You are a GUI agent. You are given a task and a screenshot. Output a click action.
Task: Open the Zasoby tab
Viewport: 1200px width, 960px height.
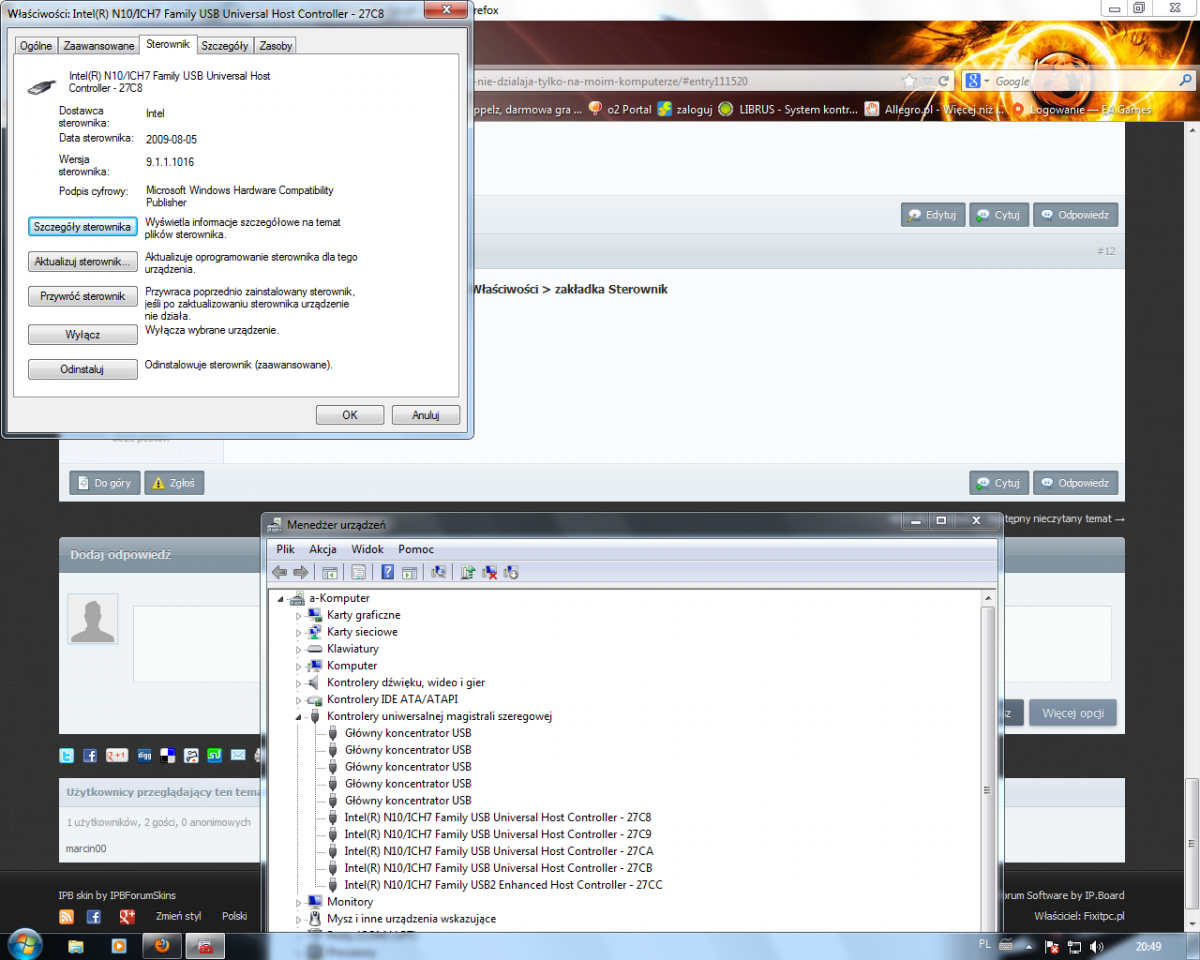275,46
